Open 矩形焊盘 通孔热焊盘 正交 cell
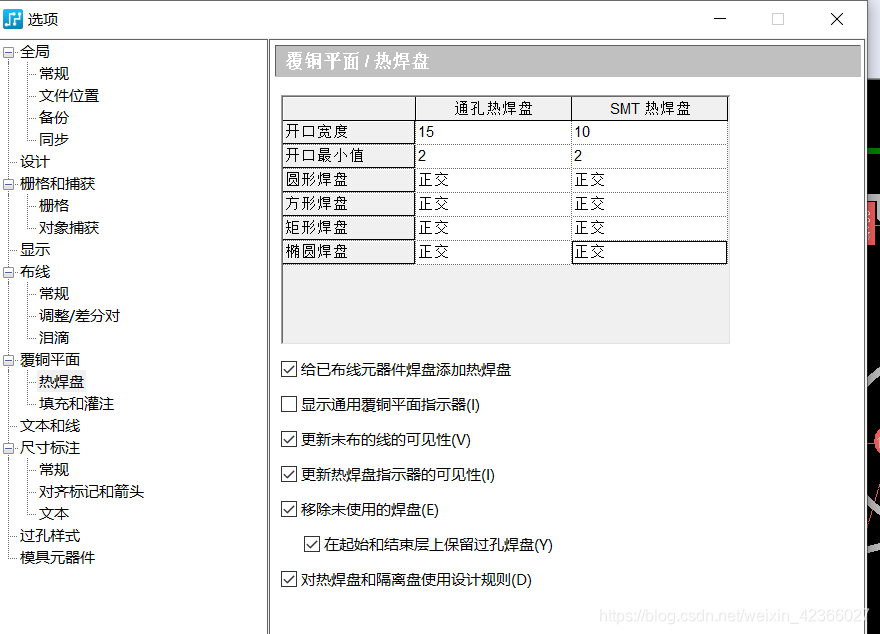 [493, 228]
